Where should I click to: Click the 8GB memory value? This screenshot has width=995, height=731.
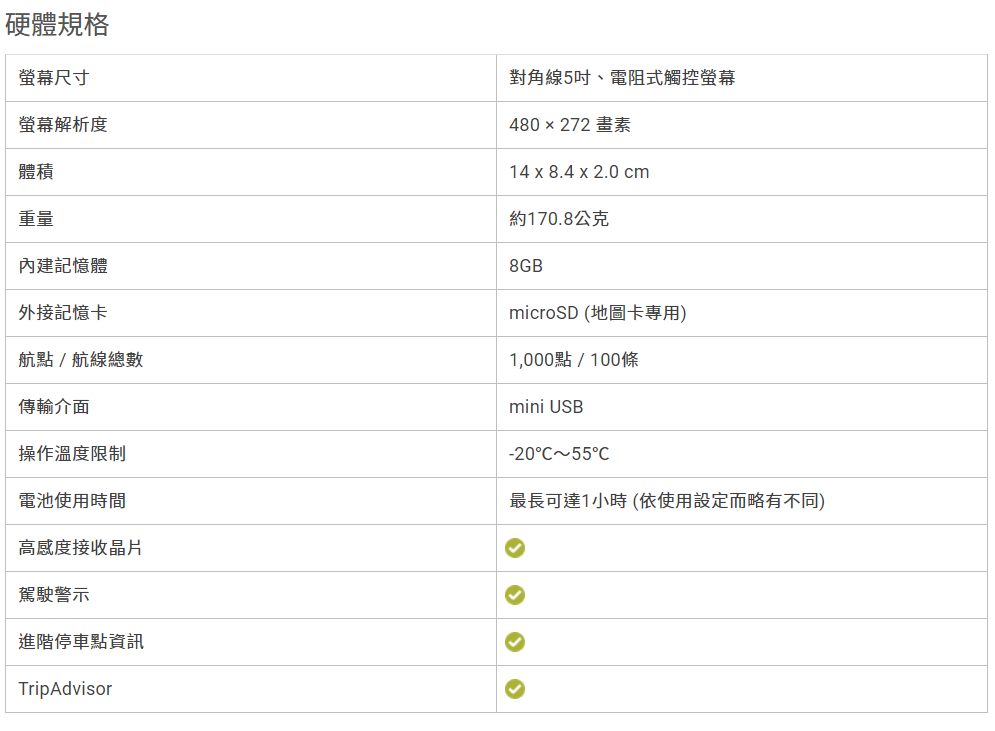coord(525,266)
